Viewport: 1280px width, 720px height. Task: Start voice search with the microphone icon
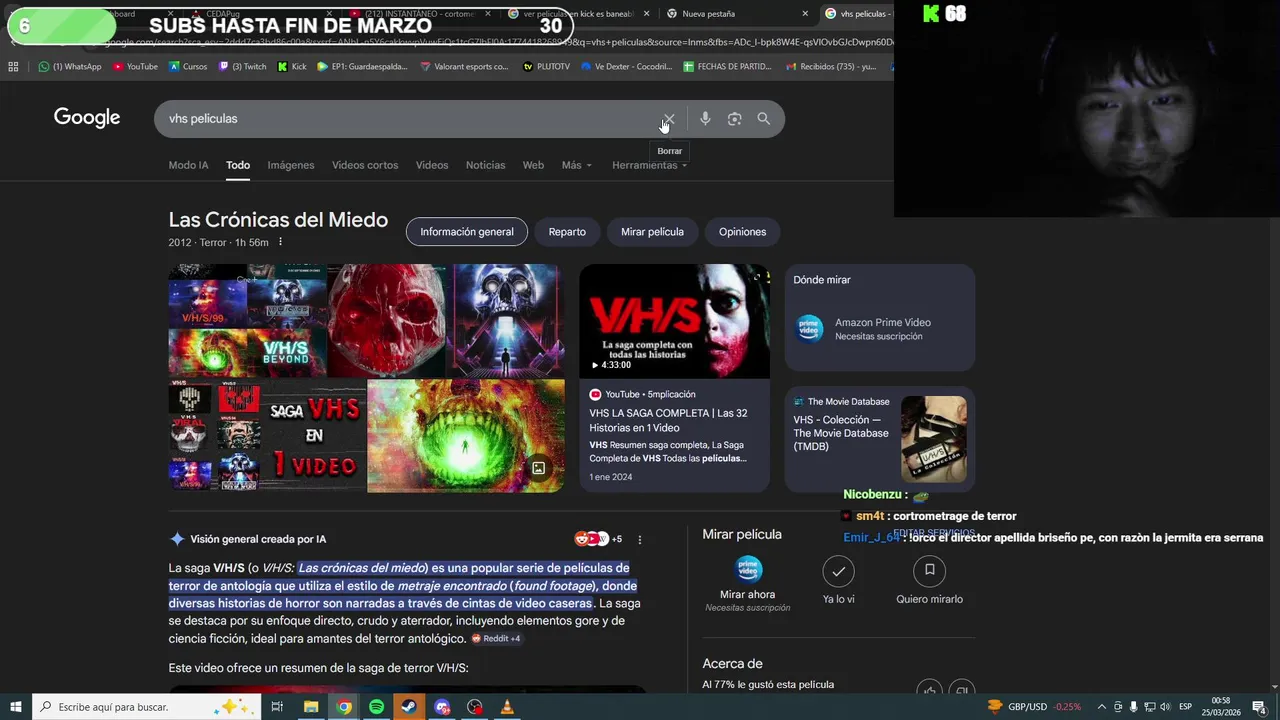coord(705,119)
